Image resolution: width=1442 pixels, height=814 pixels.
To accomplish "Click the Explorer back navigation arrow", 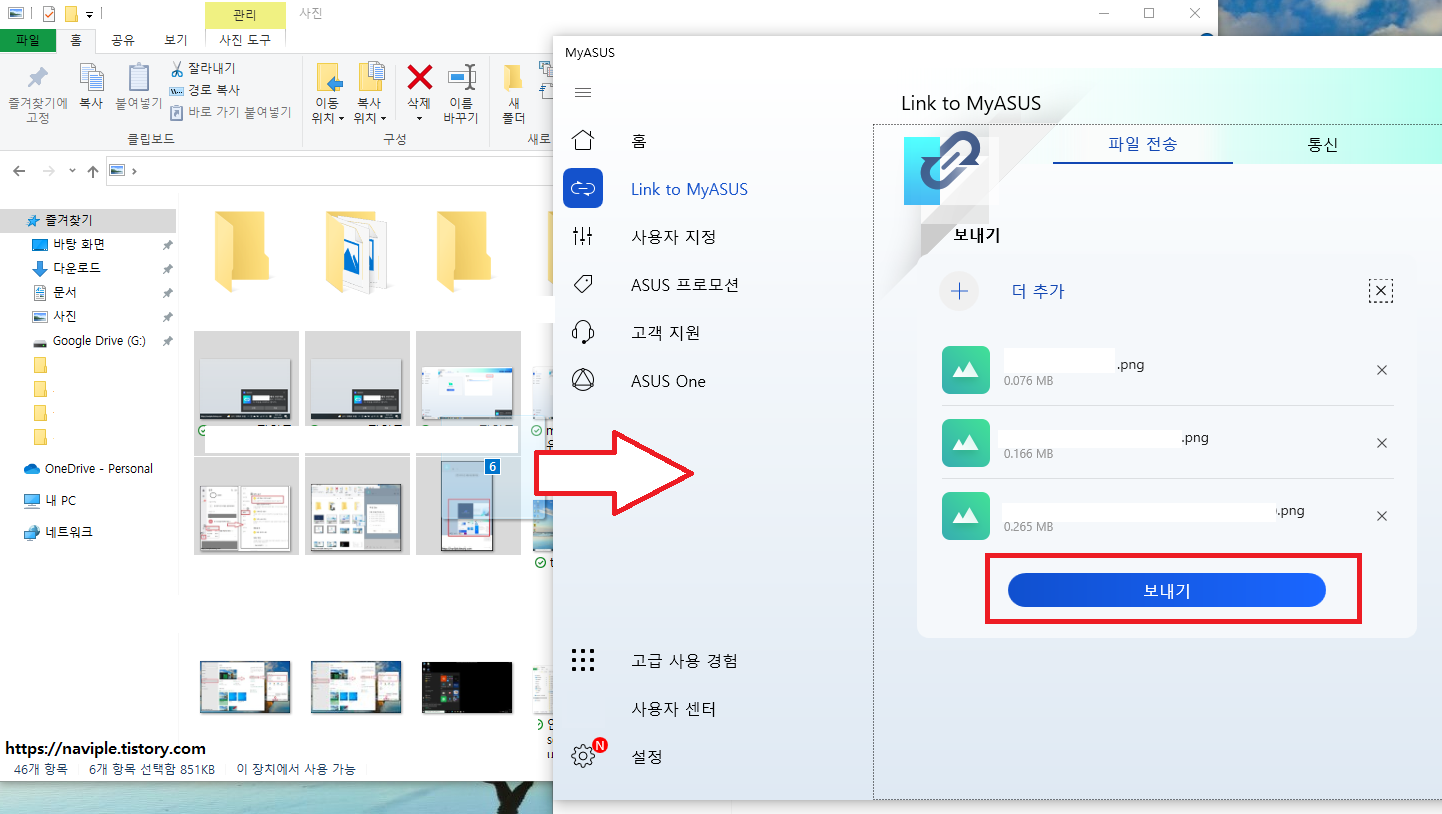I will [x=18, y=171].
